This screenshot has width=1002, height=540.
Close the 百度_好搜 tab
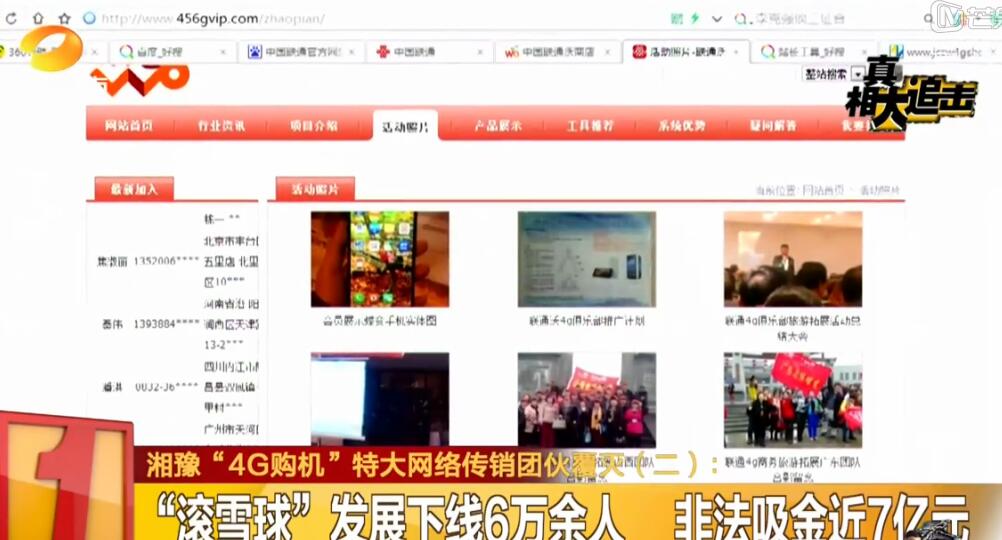(x=223, y=52)
